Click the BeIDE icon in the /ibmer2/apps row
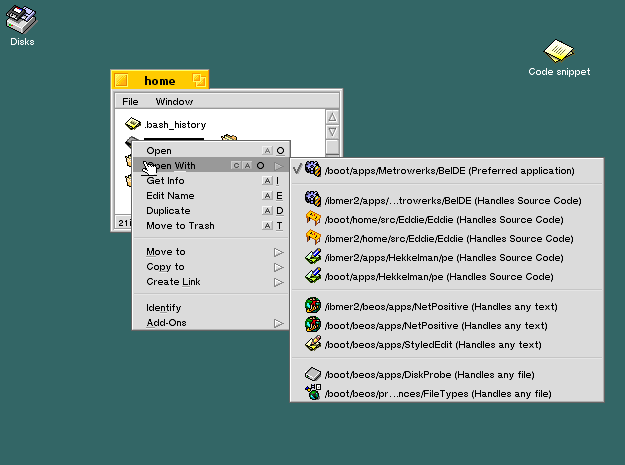 pyautogui.click(x=313, y=199)
